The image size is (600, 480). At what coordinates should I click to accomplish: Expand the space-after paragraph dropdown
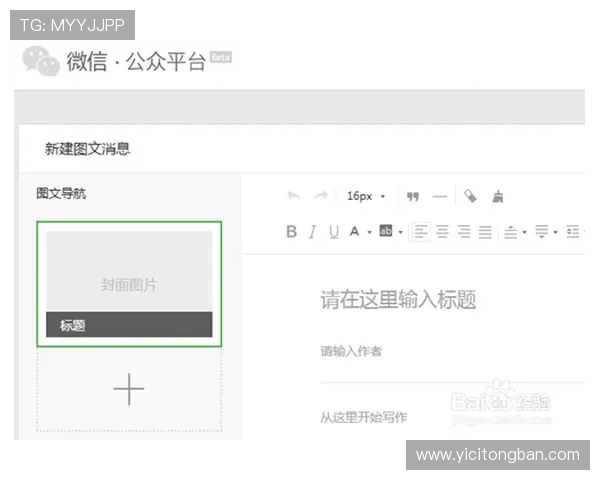555,232
